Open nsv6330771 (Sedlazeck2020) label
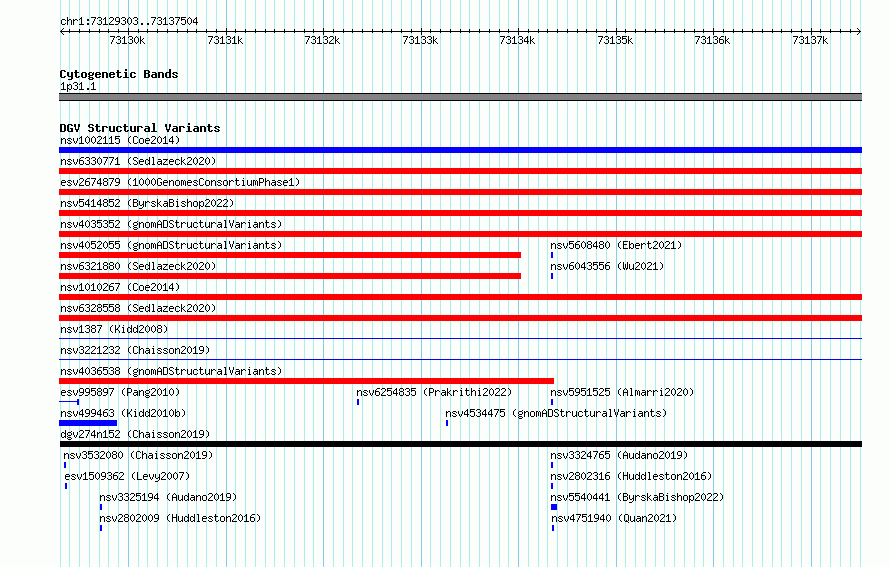This screenshot has height=567, width=890. click(138, 161)
